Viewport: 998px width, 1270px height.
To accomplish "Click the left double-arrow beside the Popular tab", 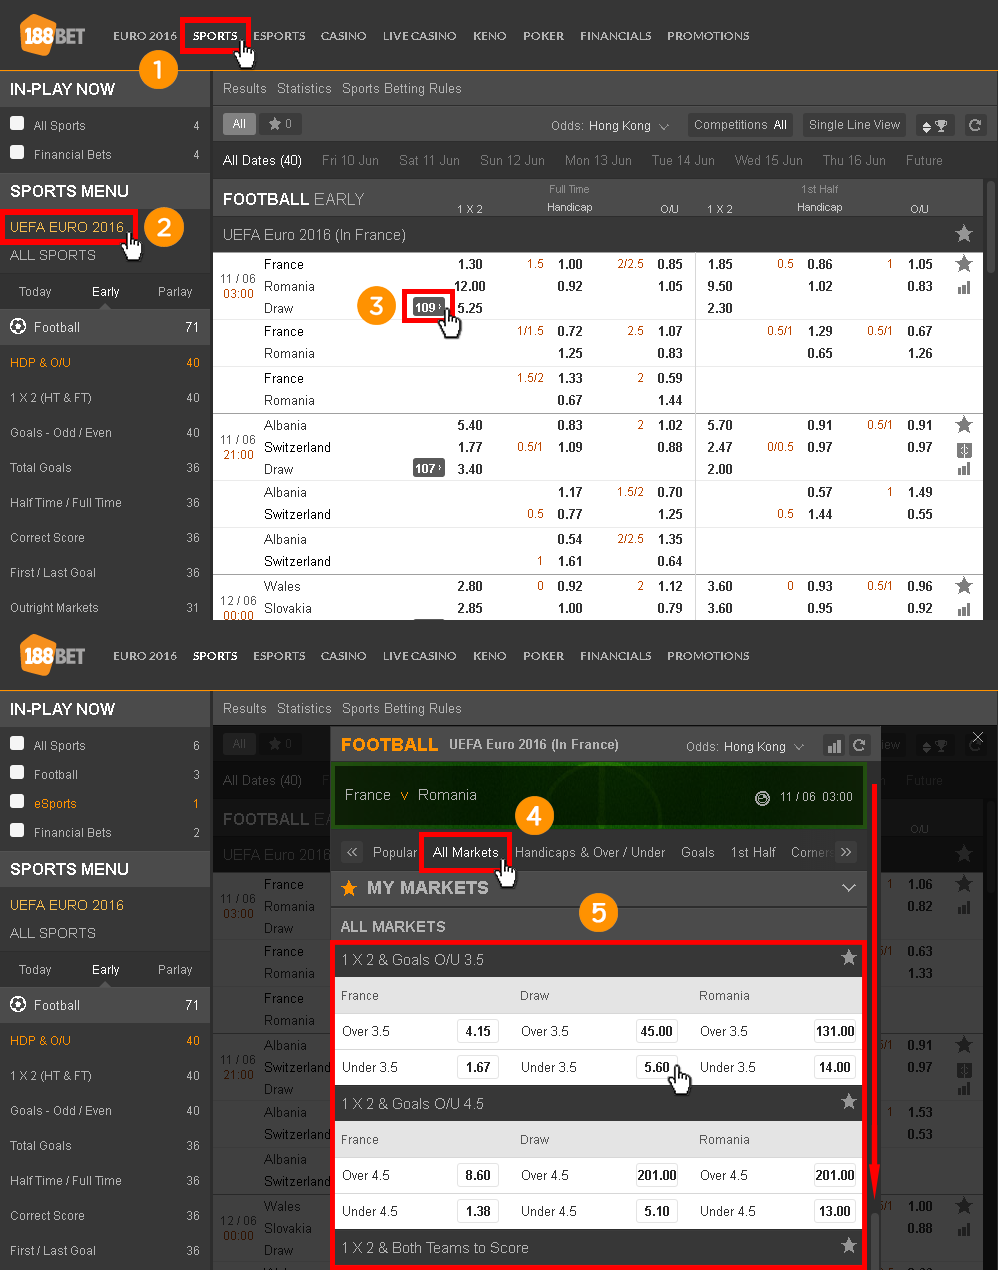I will coord(351,852).
